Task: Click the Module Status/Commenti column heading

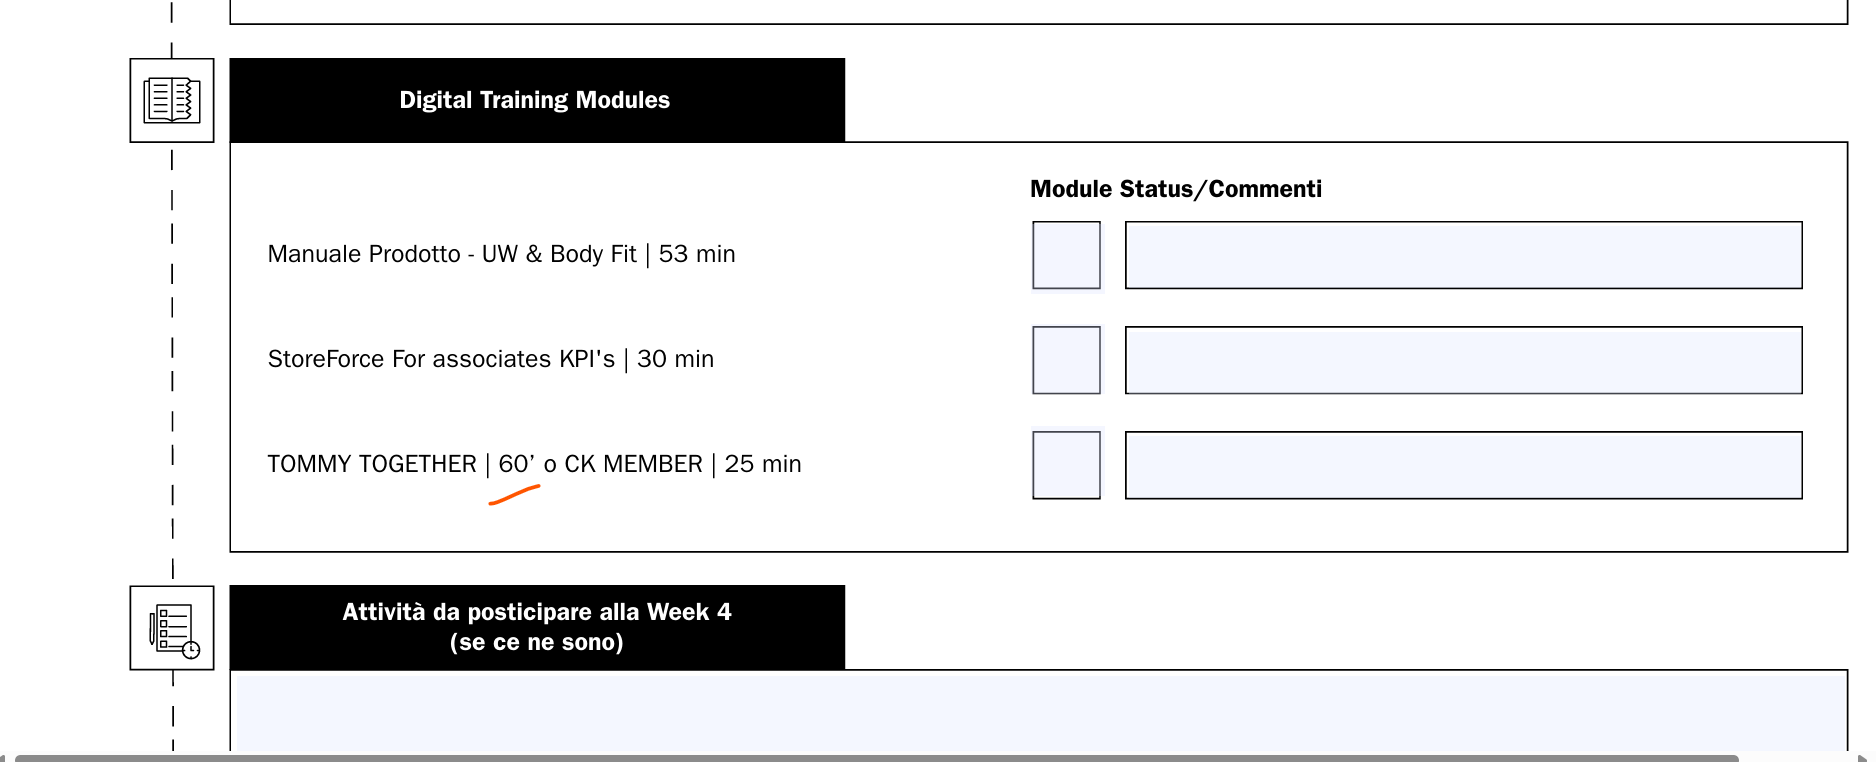Action: pyautogui.click(x=1176, y=189)
